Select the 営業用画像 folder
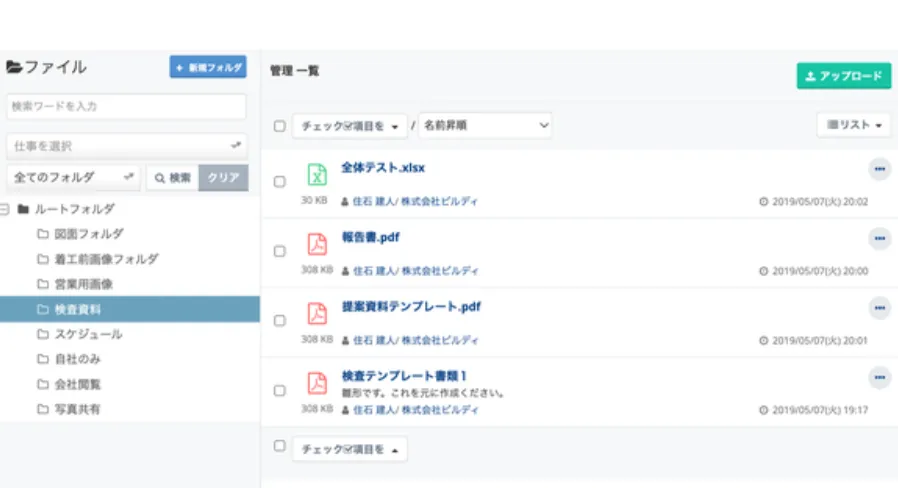898x488 pixels. pyautogui.click(x=84, y=284)
